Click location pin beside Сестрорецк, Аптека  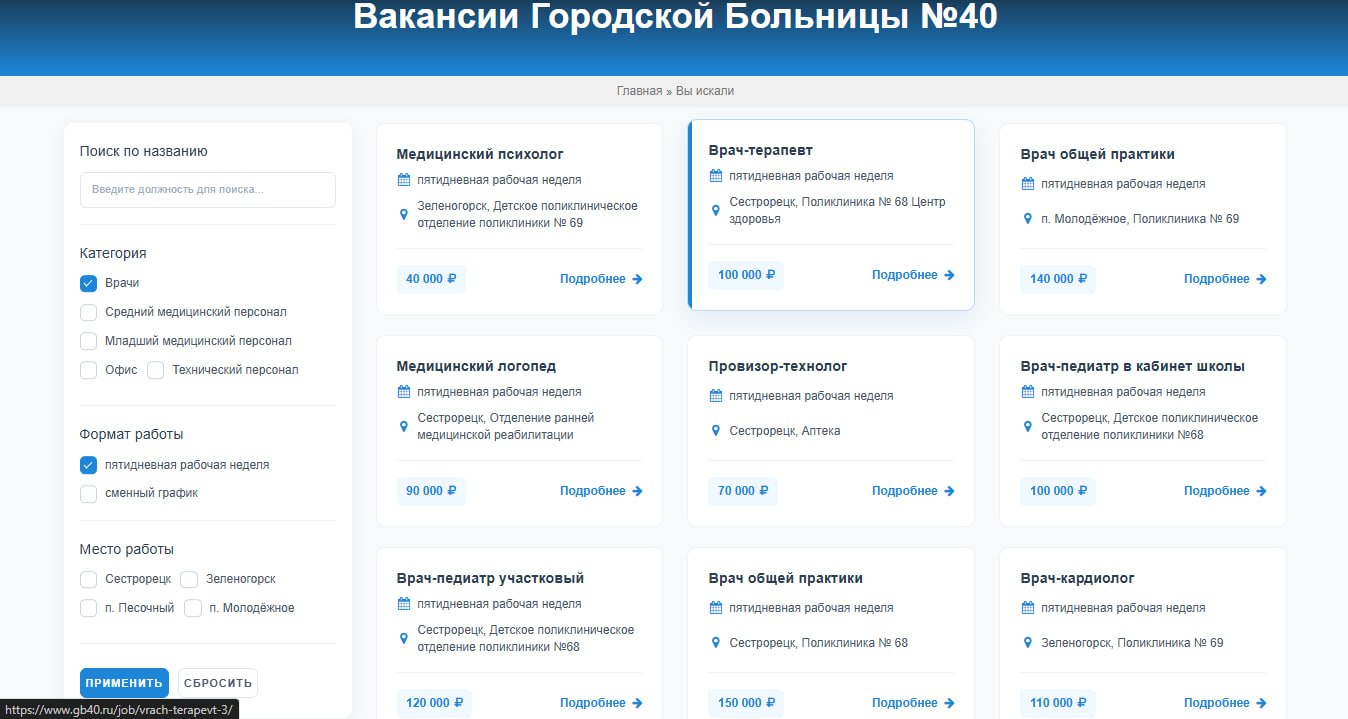click(x=716, y=431)
